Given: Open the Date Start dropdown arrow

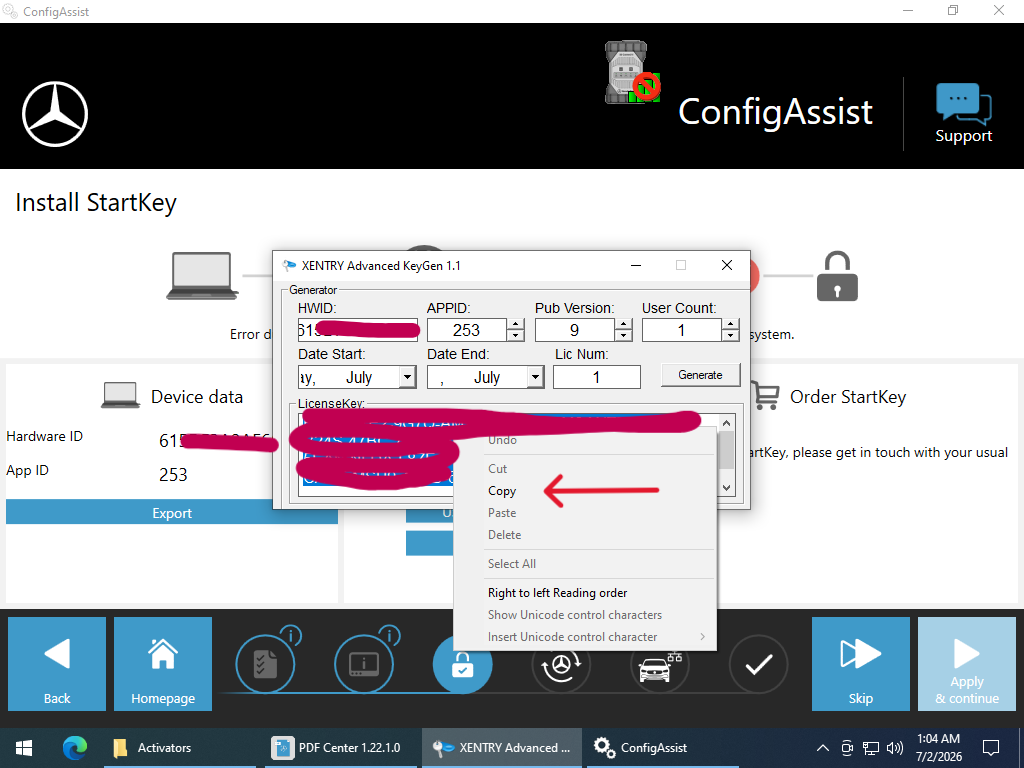Looking at the screenshot, I should point(408,377).
